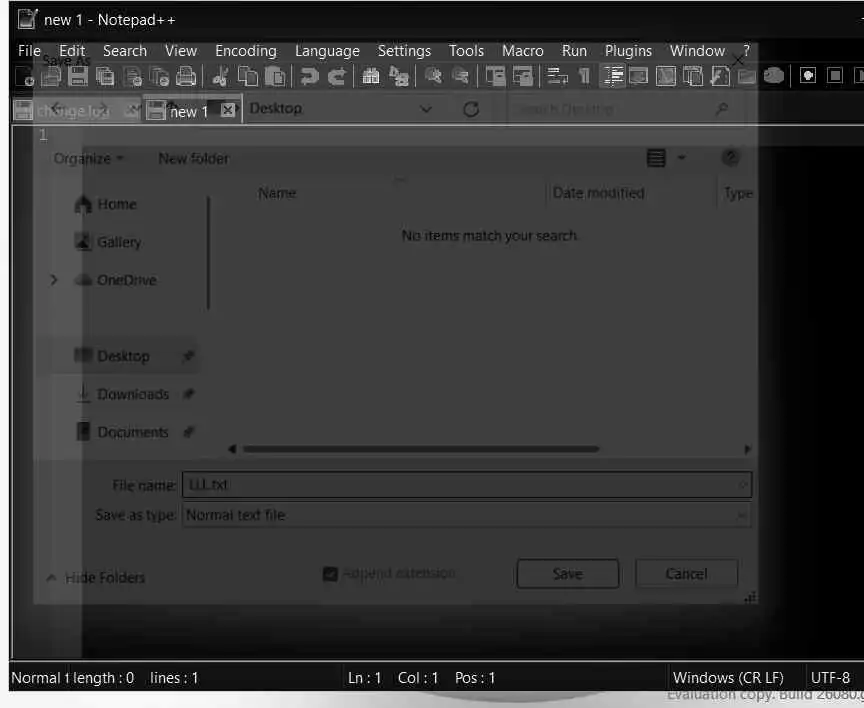Open the User Defined Language icon
Viewport: 864px width, 708px height.
tap(638, 76)
